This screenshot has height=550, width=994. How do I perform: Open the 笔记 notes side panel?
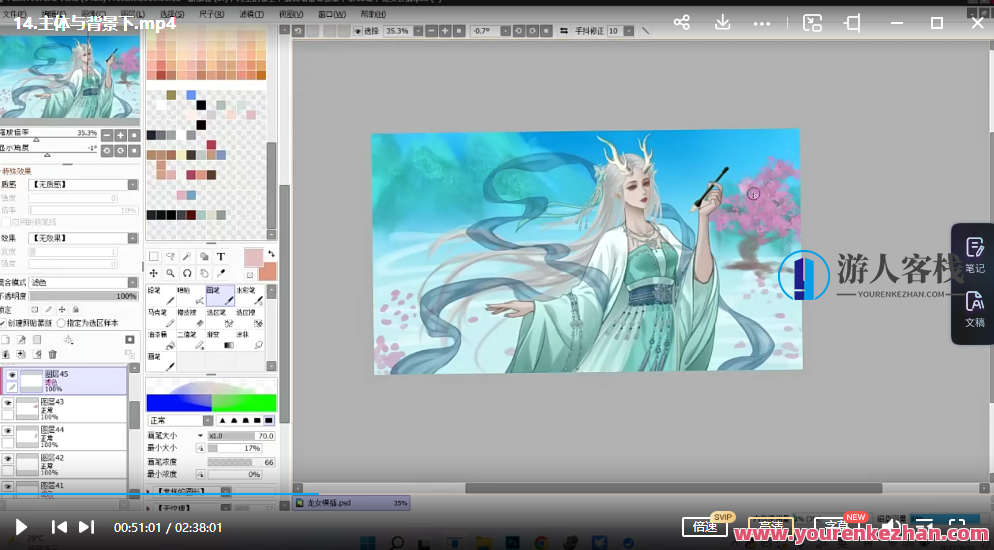click(x=974, y=254)
